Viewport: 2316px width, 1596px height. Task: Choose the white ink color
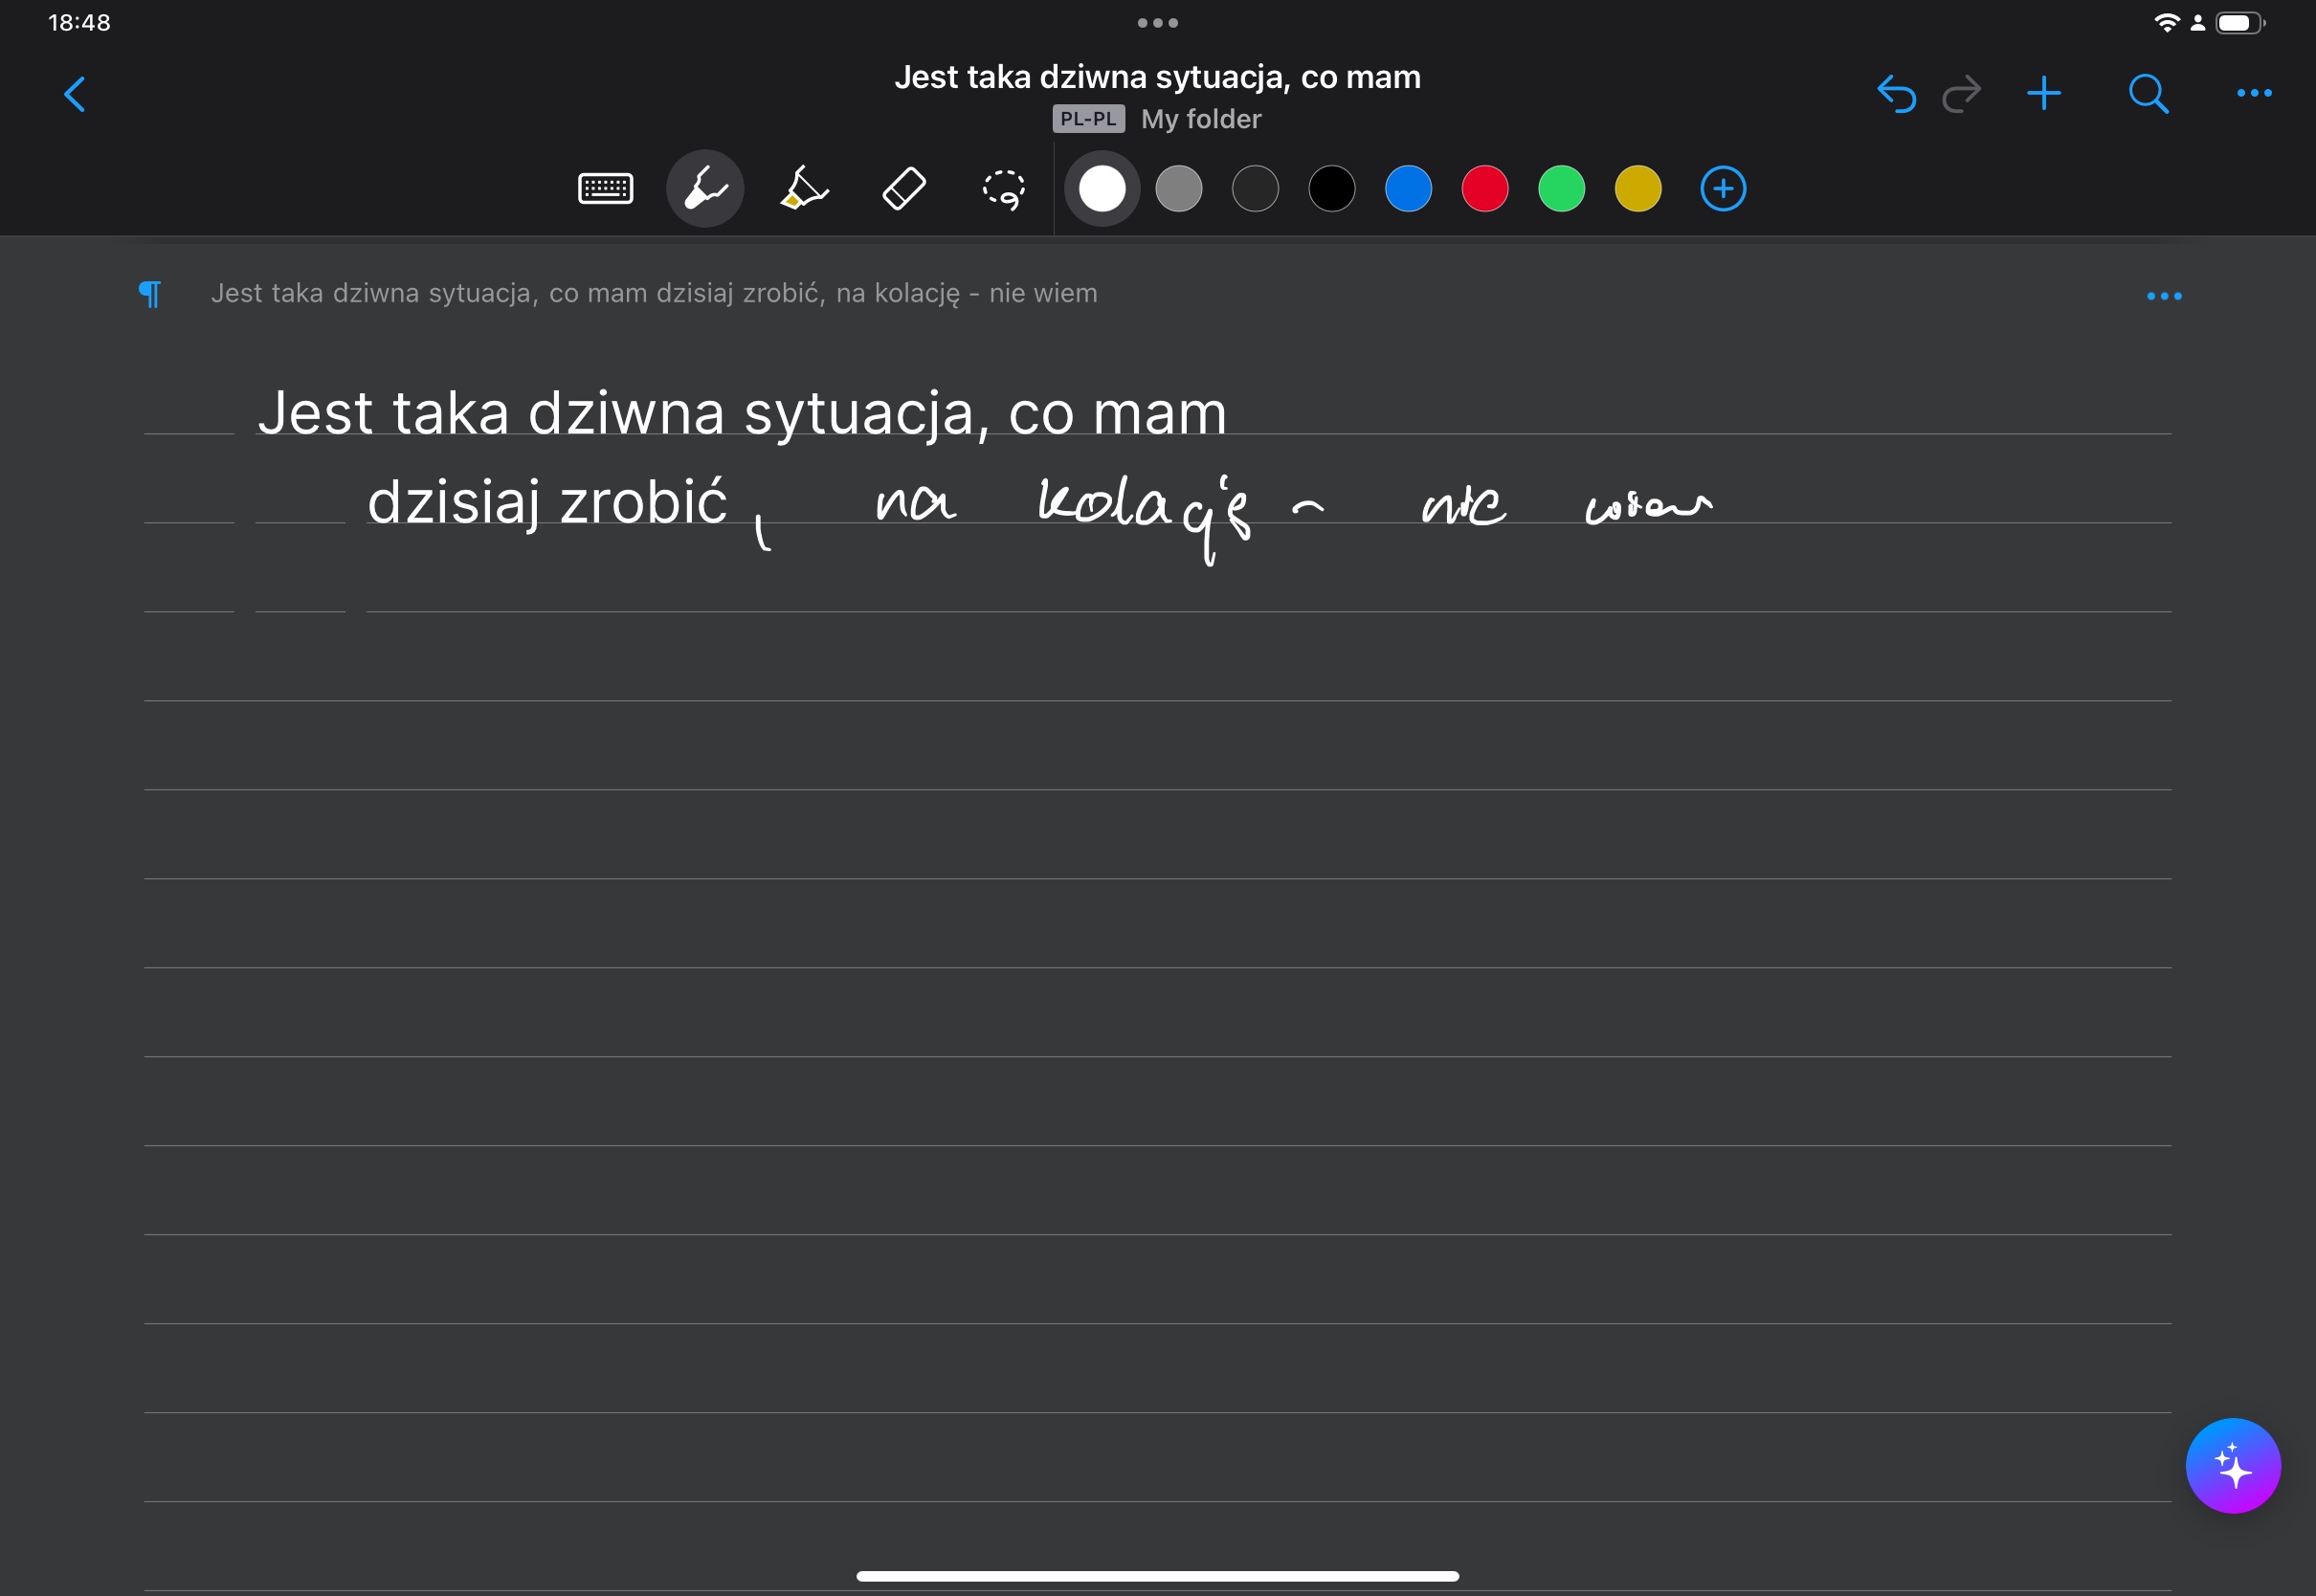click(x=1102, y=189)
